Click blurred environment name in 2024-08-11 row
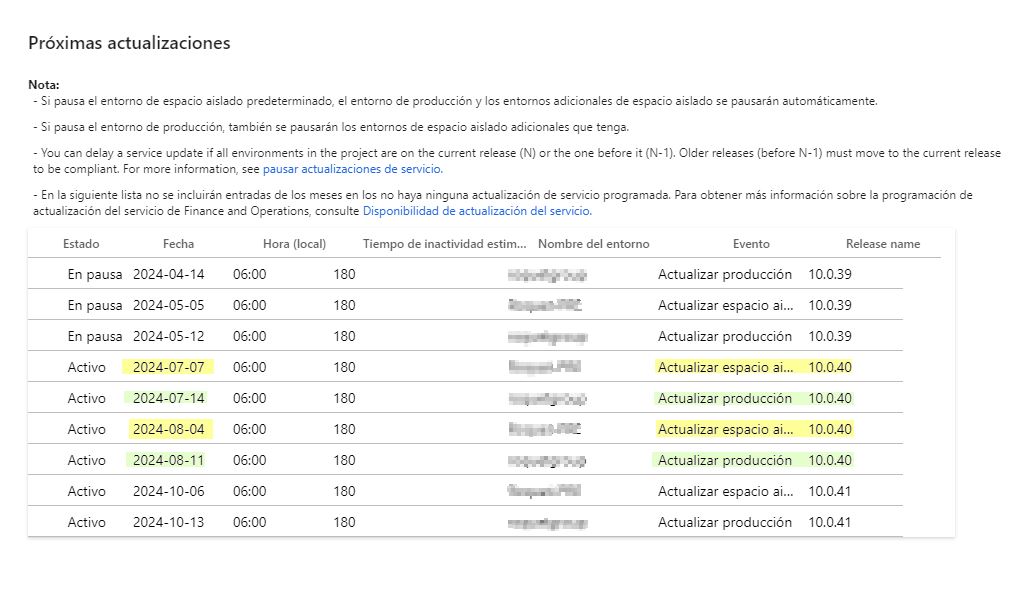The image size is (1014, 595). tap(547, 461)
